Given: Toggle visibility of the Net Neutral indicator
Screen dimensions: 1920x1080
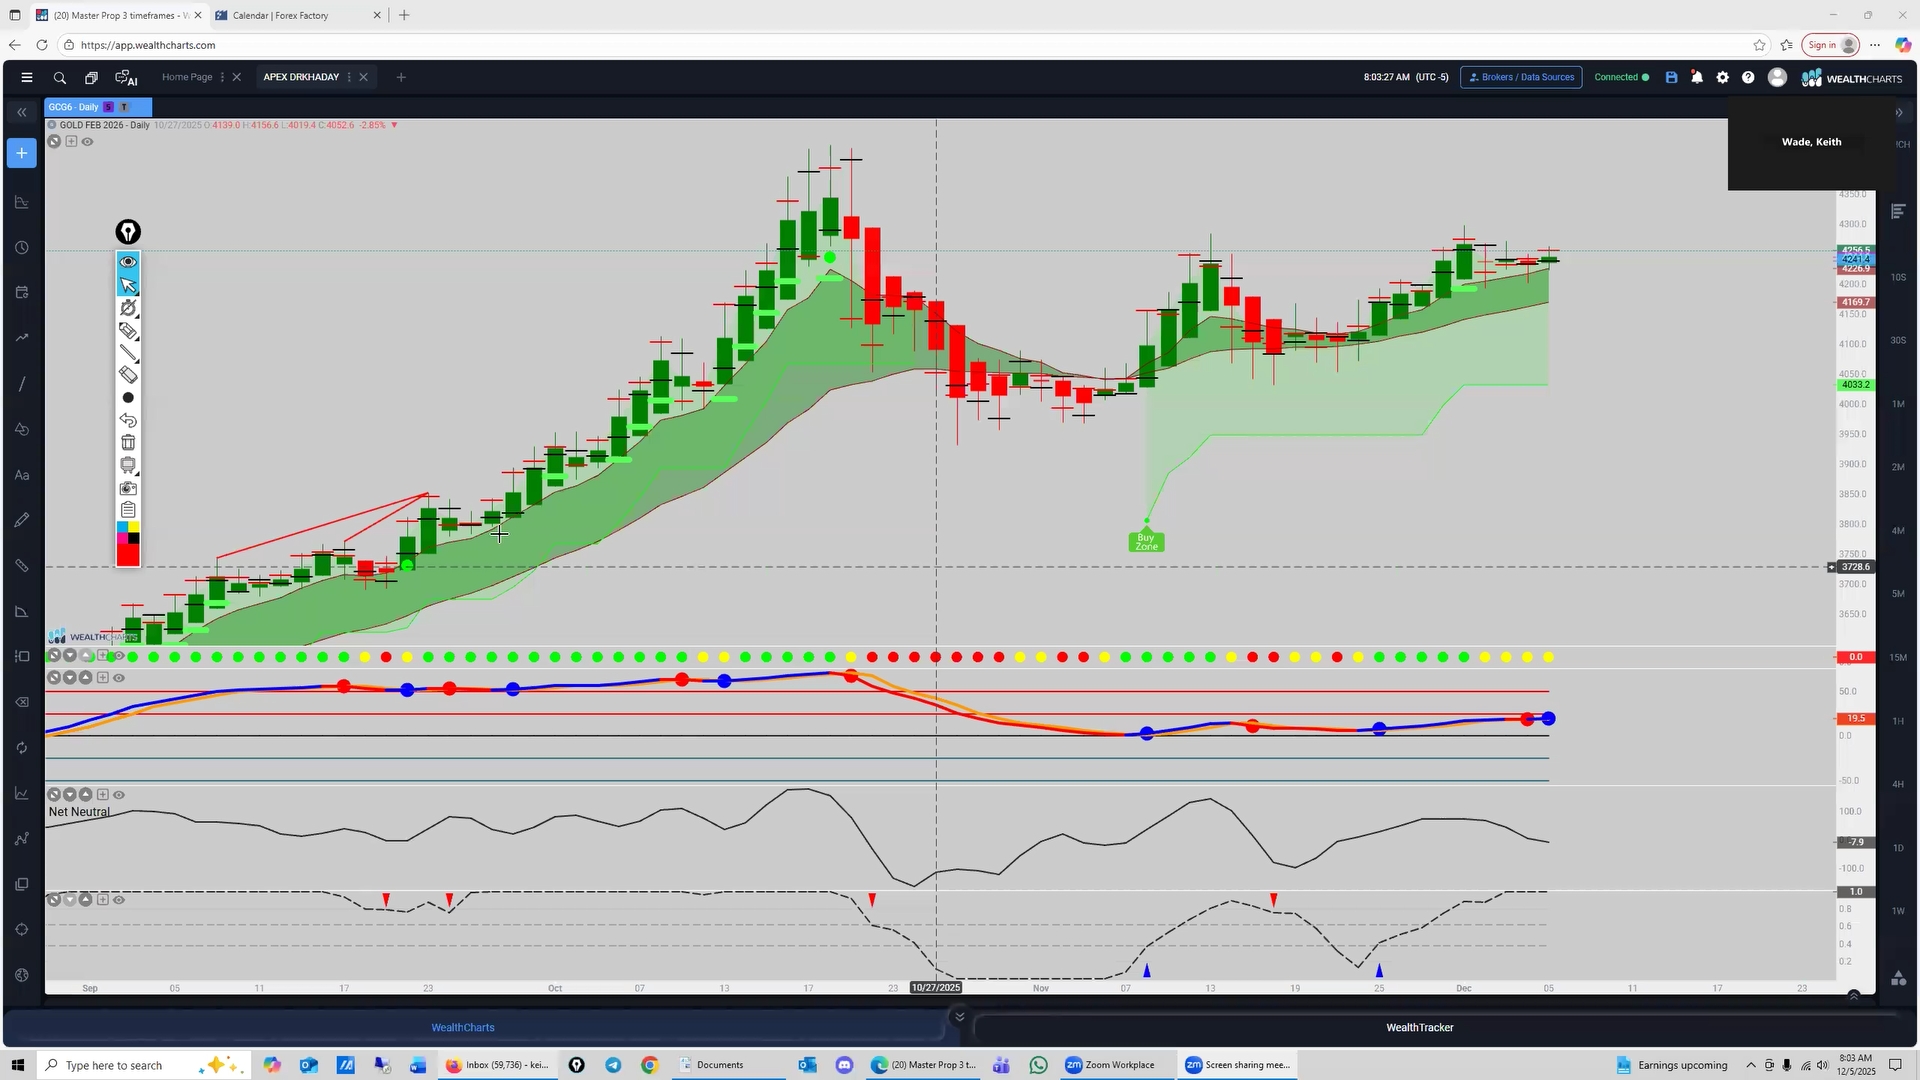Looking at the screenshot, I should tap(119, 795).
